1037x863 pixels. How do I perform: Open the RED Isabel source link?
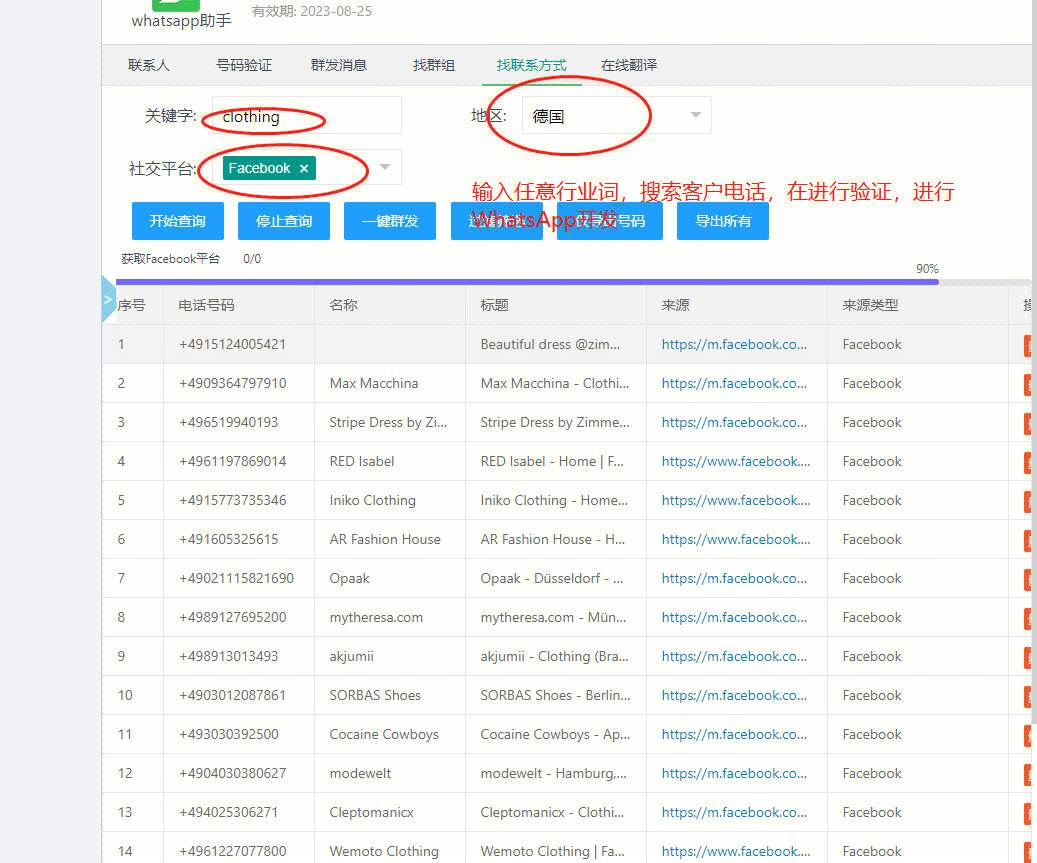pos(735,462)
